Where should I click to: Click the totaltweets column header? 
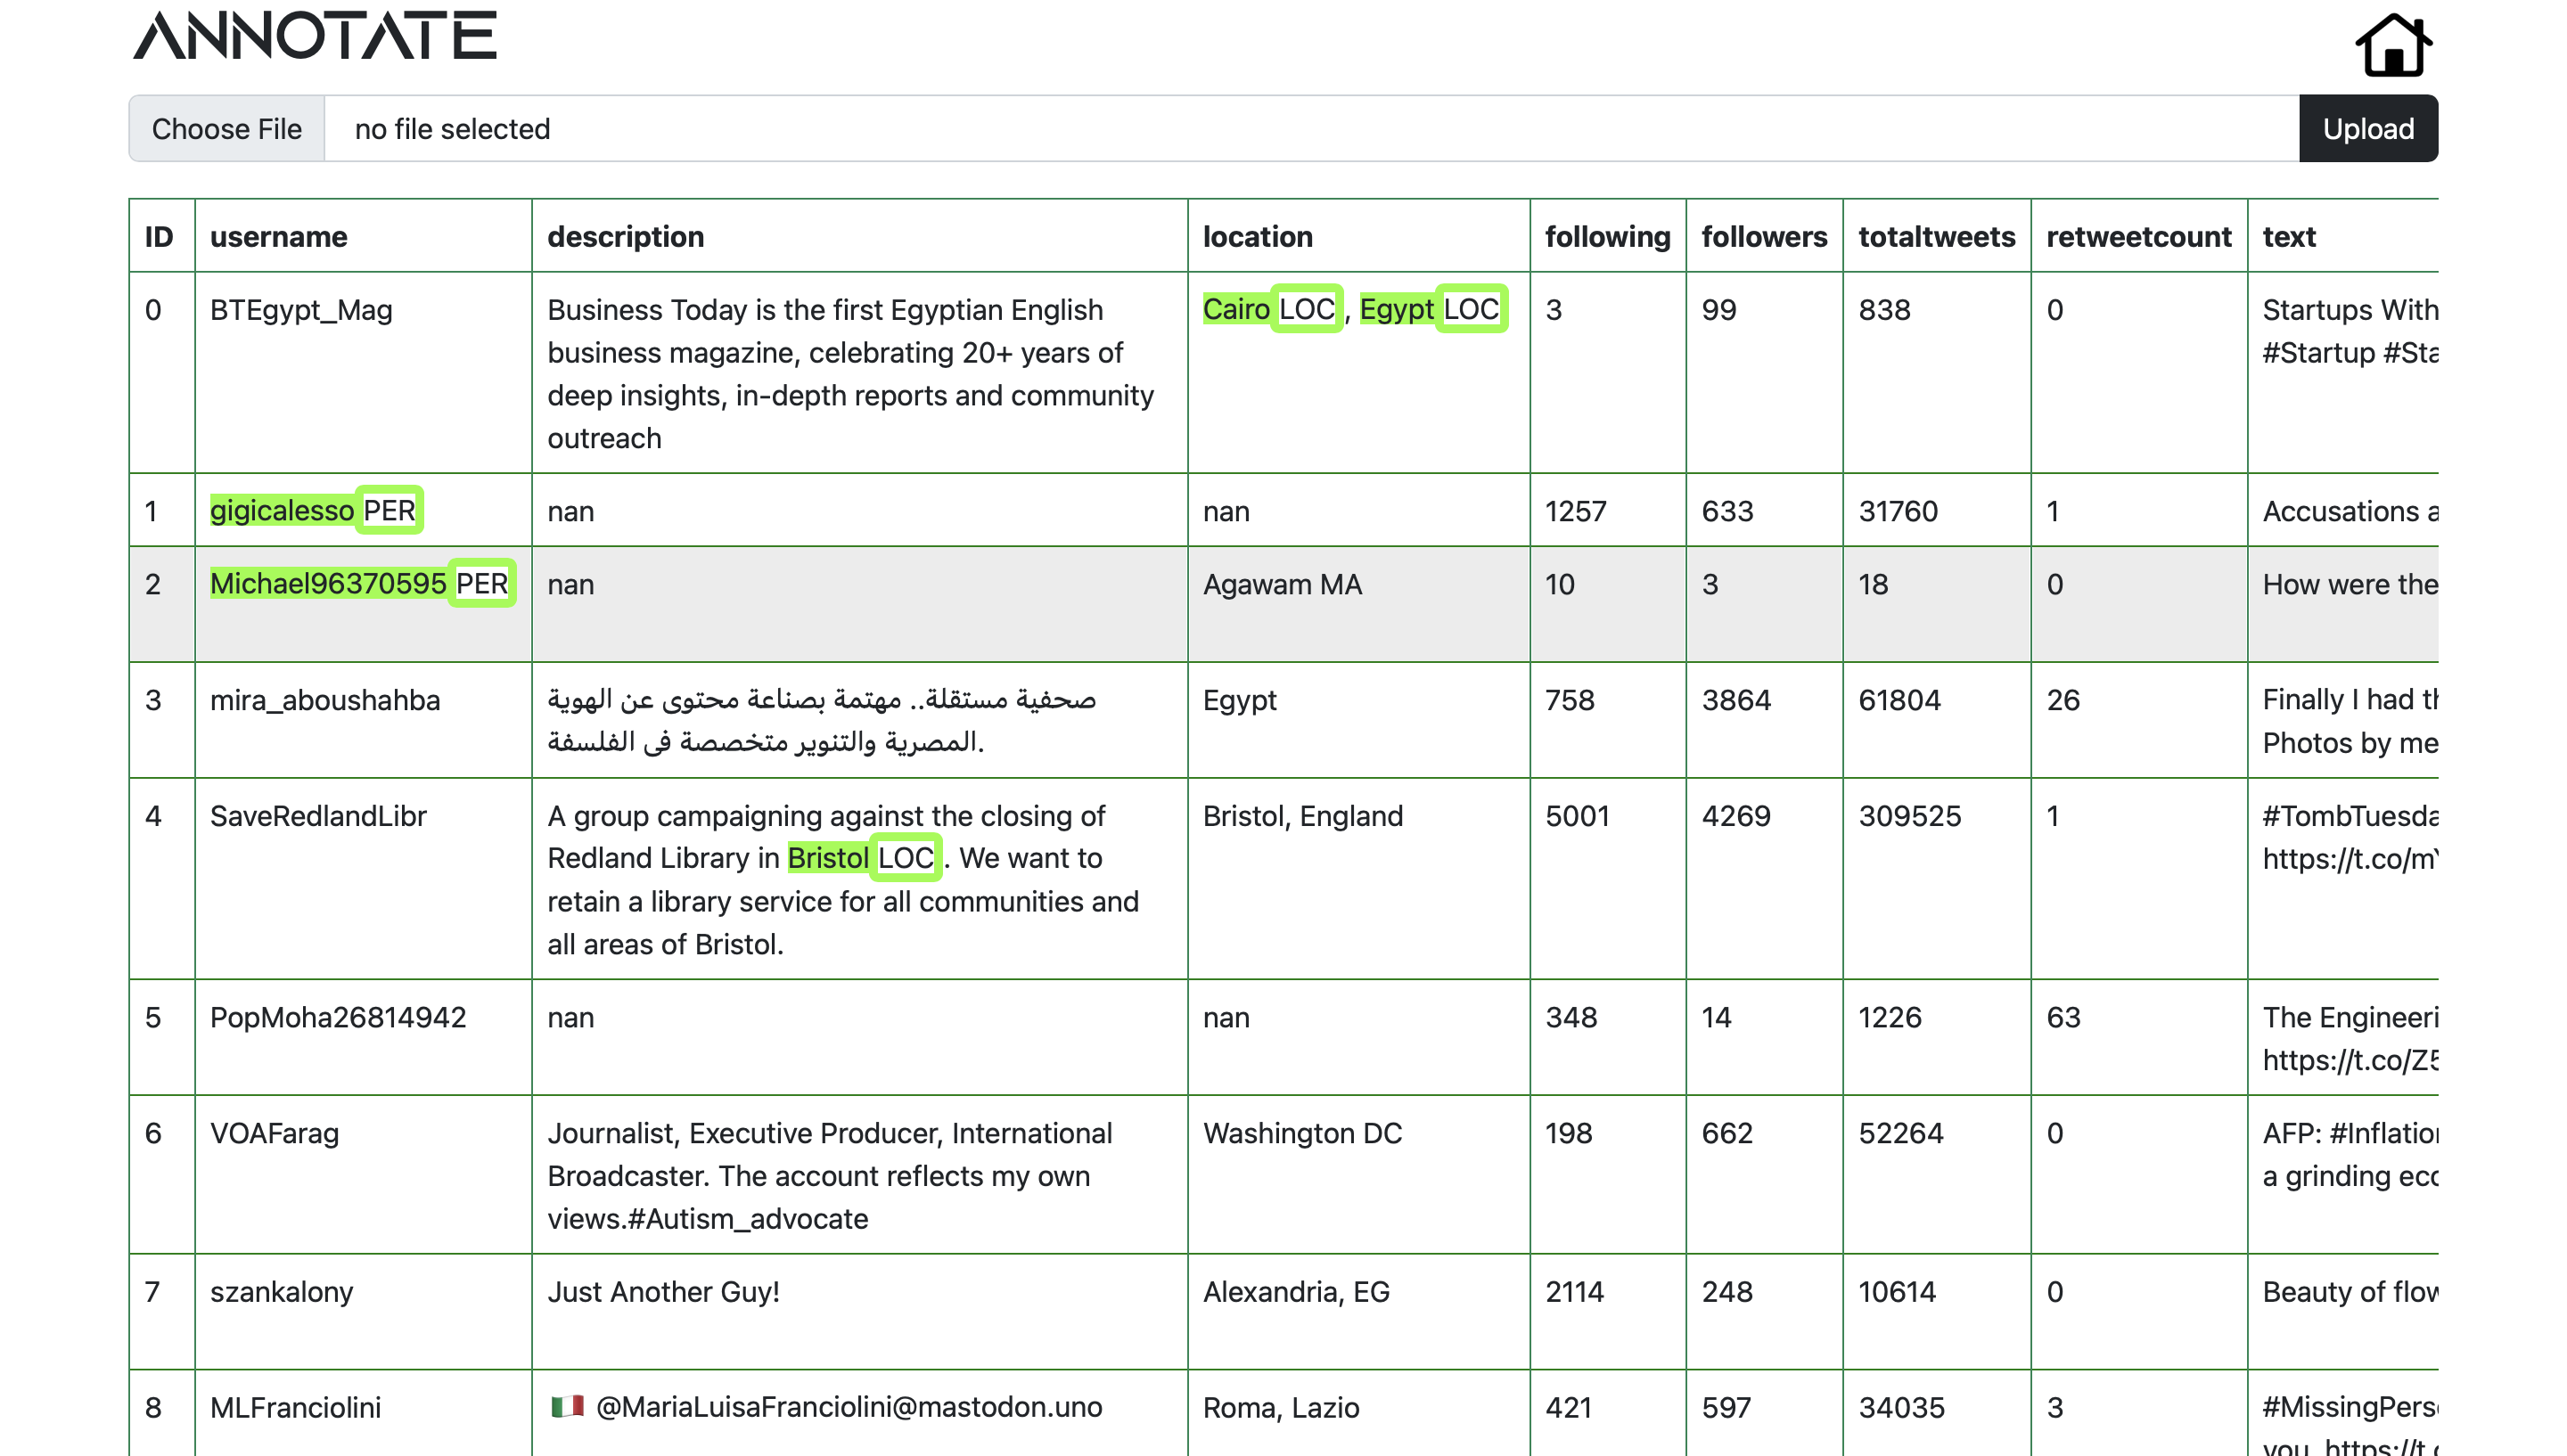[x=1936, y=236]
